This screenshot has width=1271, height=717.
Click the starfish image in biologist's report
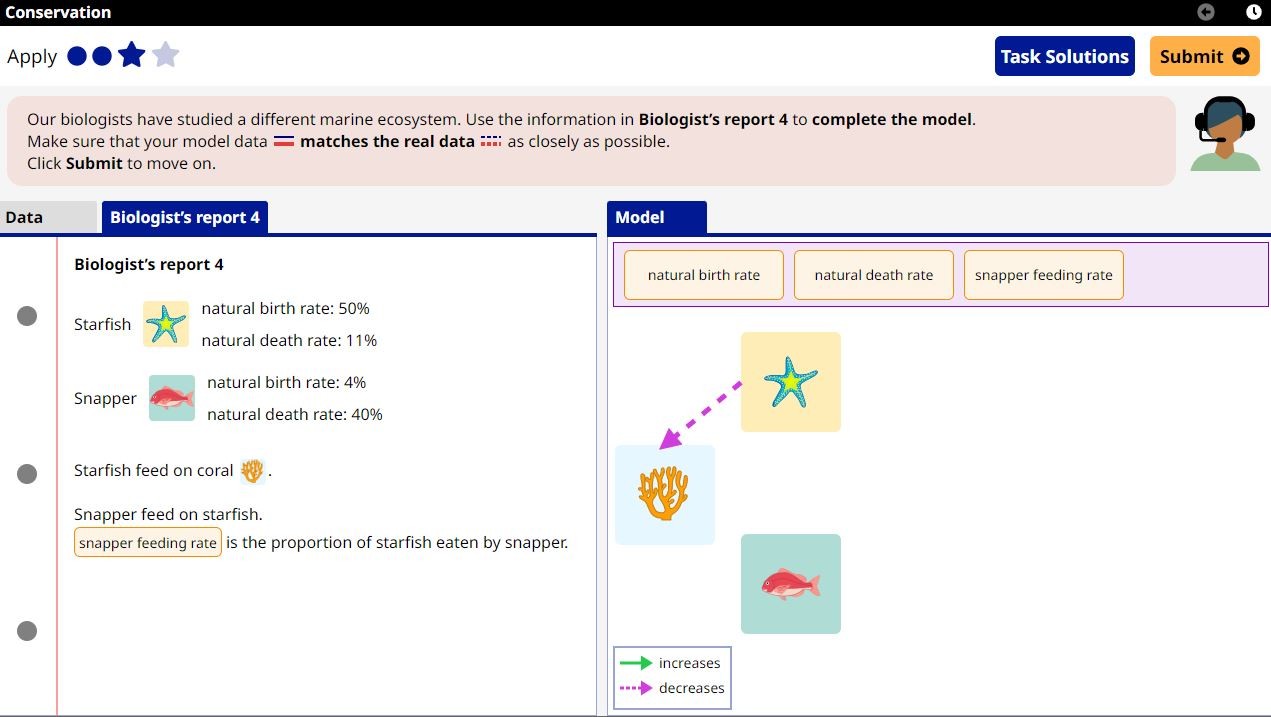pyautogui.click(x=166, y=324)
